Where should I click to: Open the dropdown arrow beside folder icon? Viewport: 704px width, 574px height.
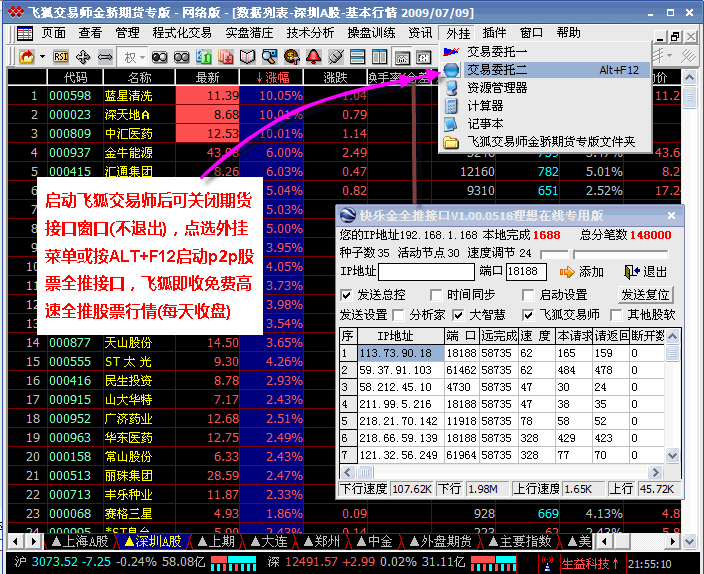pos(42,57)
